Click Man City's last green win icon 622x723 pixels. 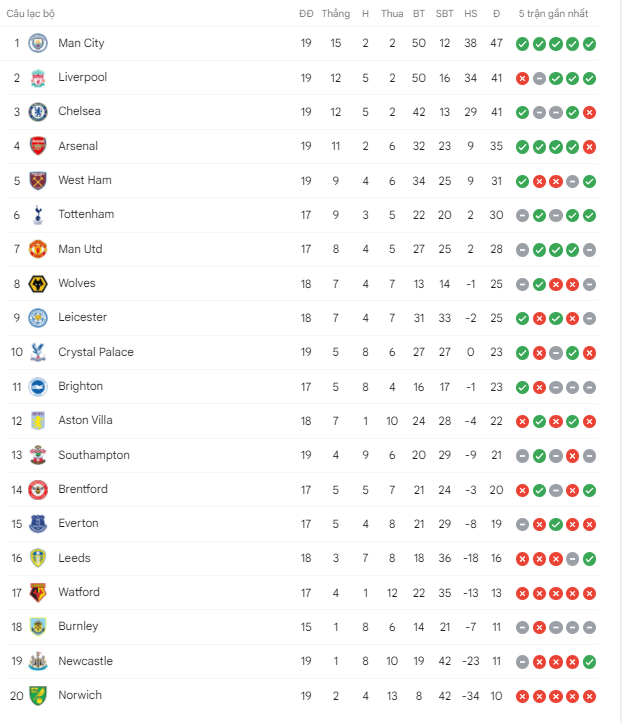coord(589,44)
